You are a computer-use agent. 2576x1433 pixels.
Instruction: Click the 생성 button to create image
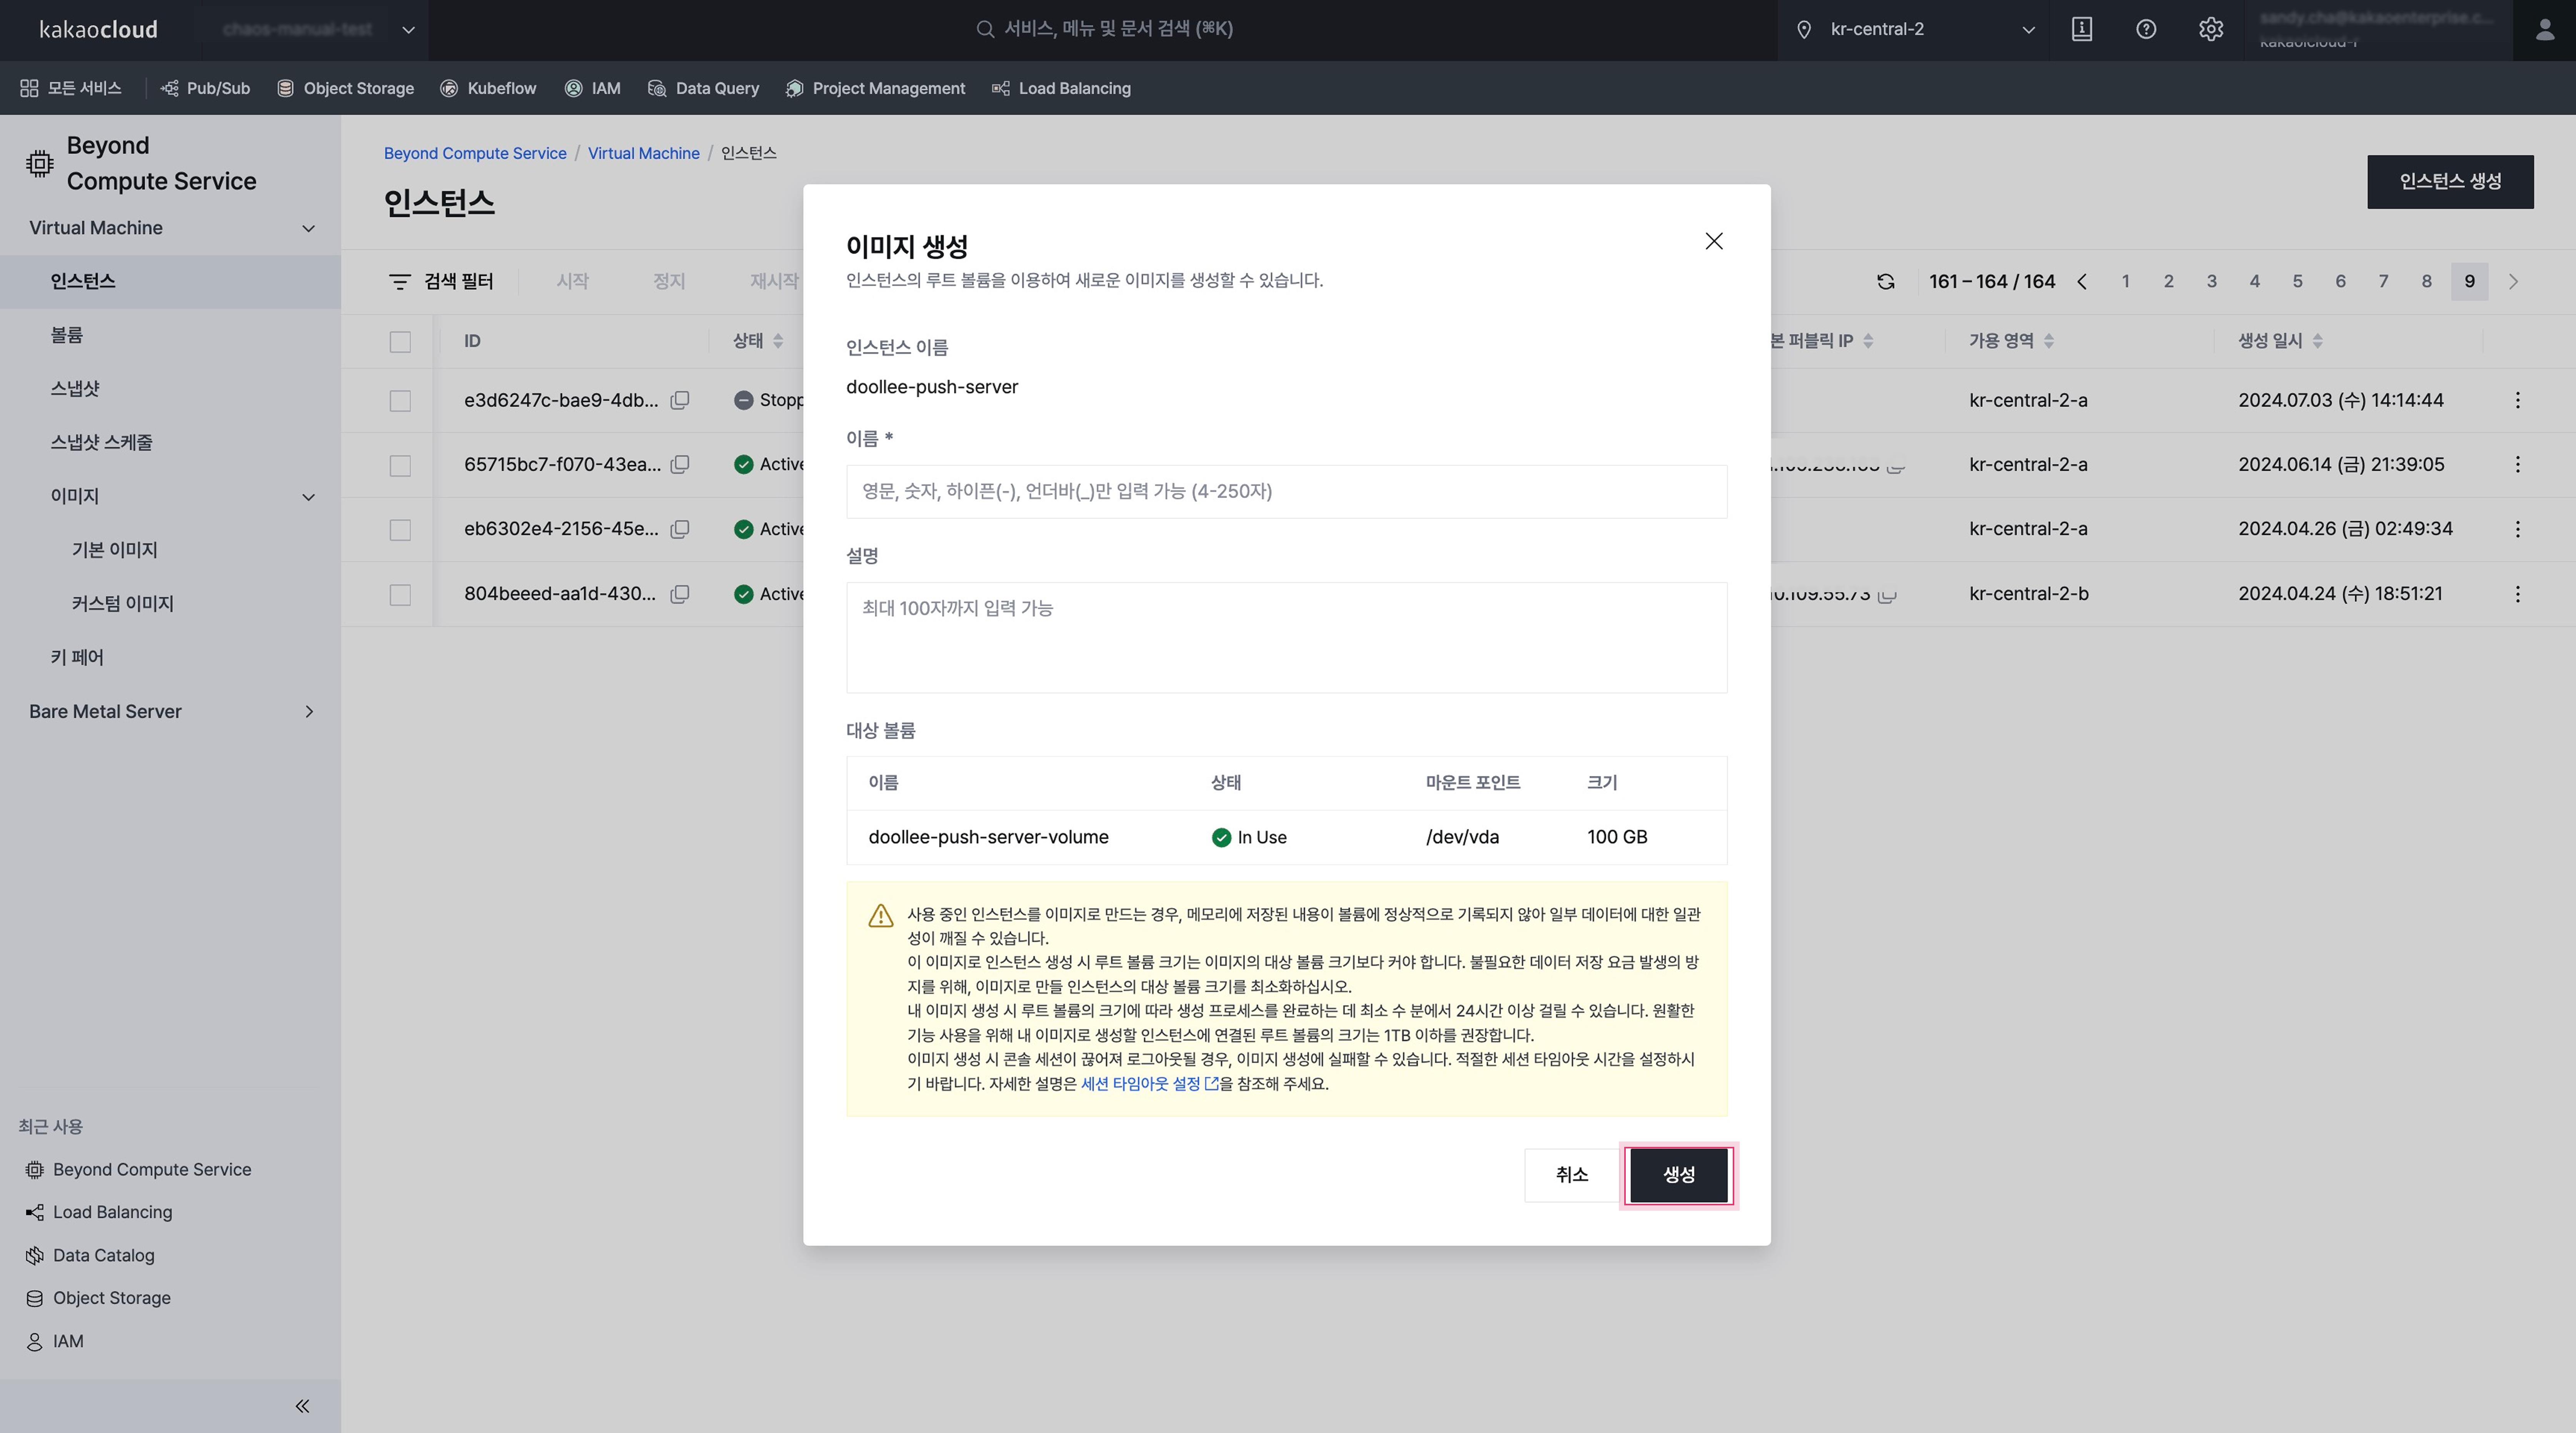(1678, 1175)
